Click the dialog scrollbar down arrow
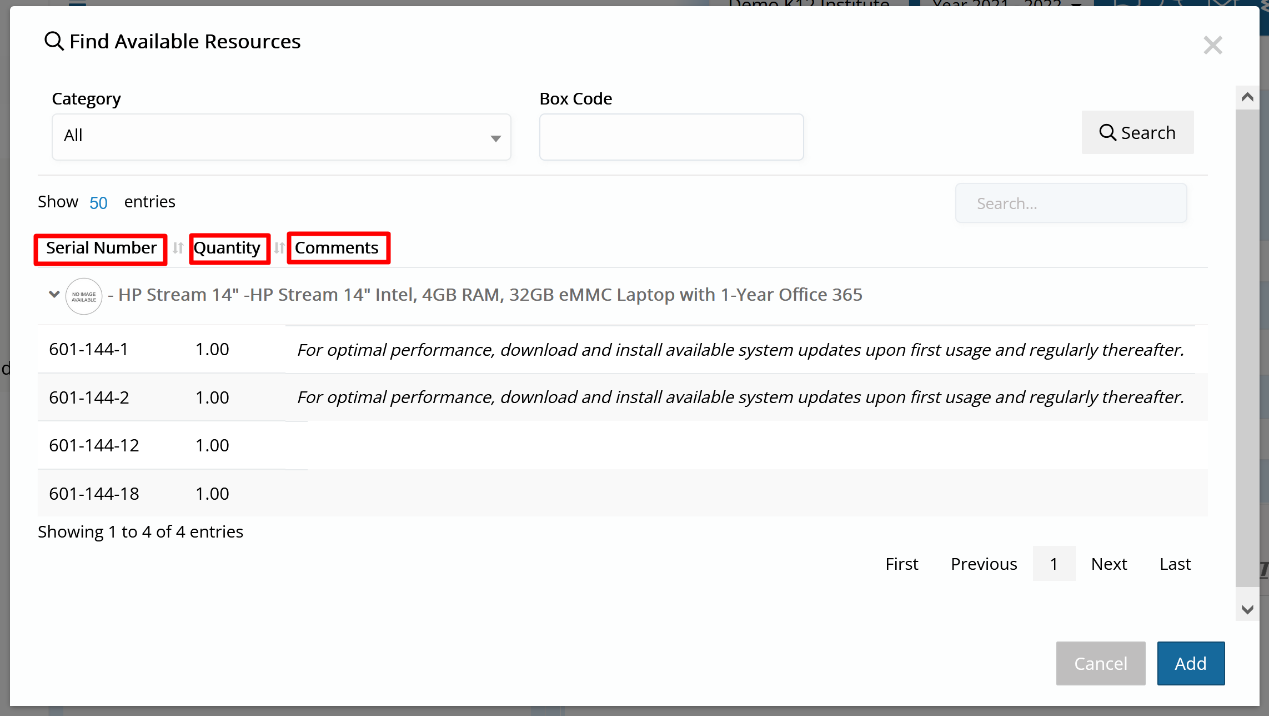This screenshot has height=716, width=1269. pos(1247,608)
